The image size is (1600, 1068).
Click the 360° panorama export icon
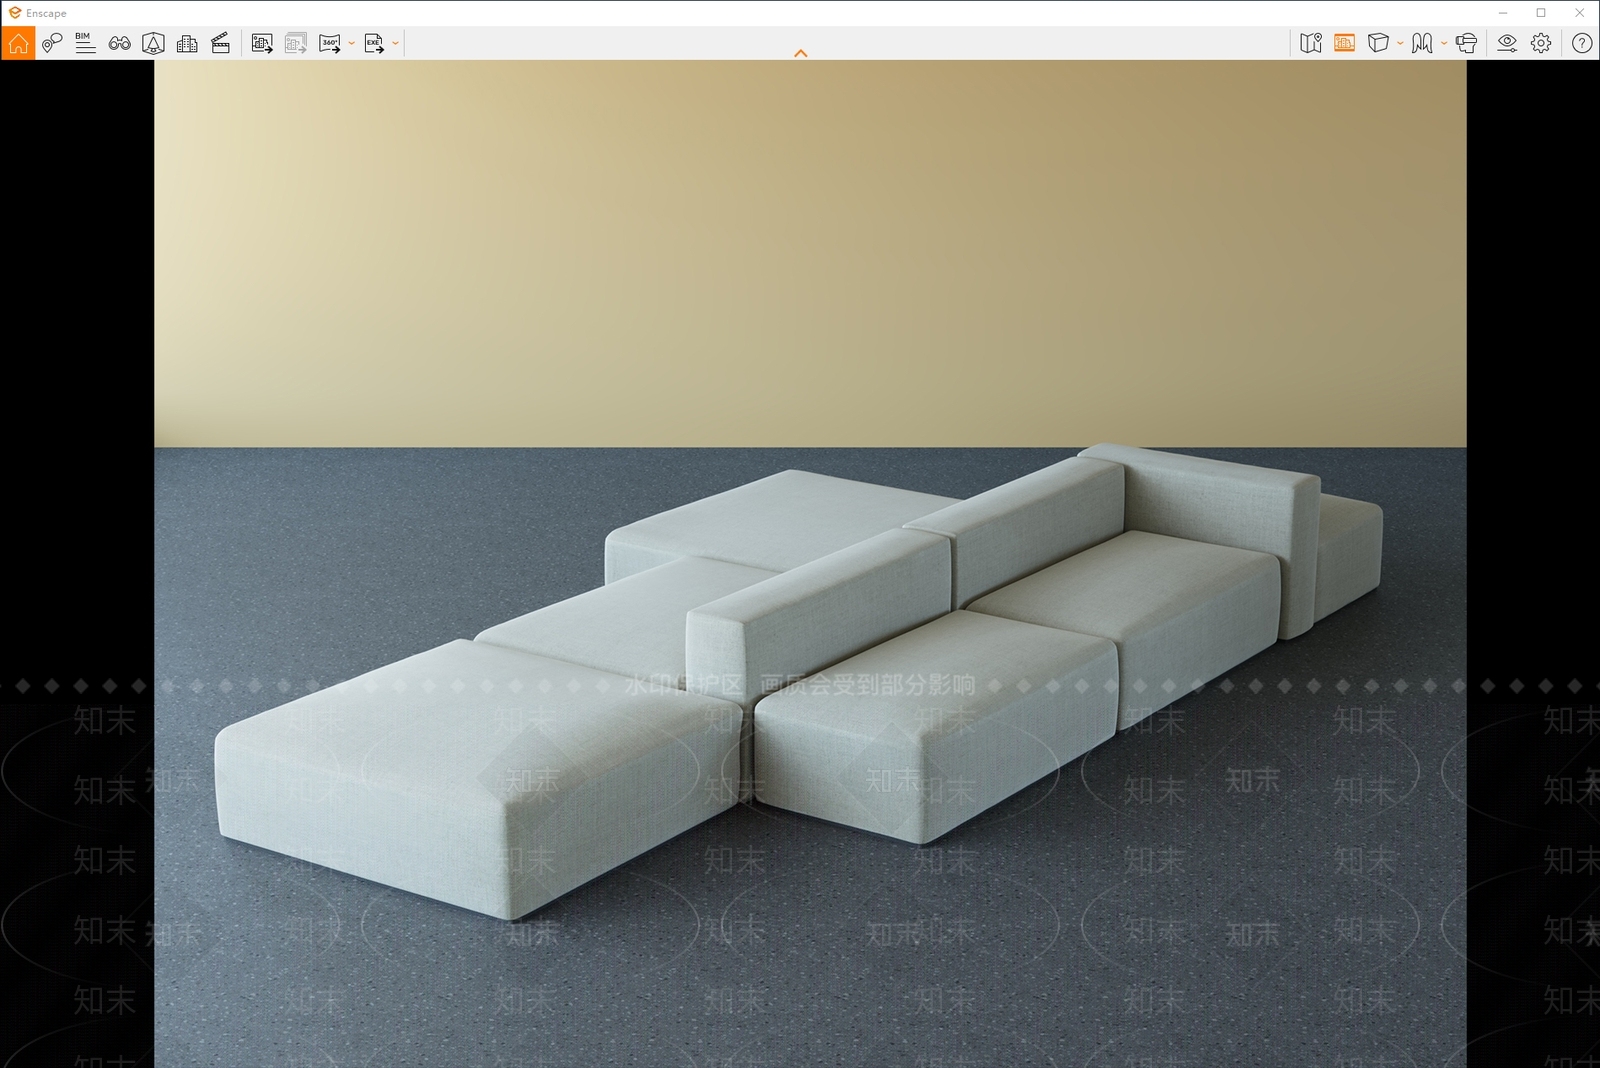tap(330, 43)
